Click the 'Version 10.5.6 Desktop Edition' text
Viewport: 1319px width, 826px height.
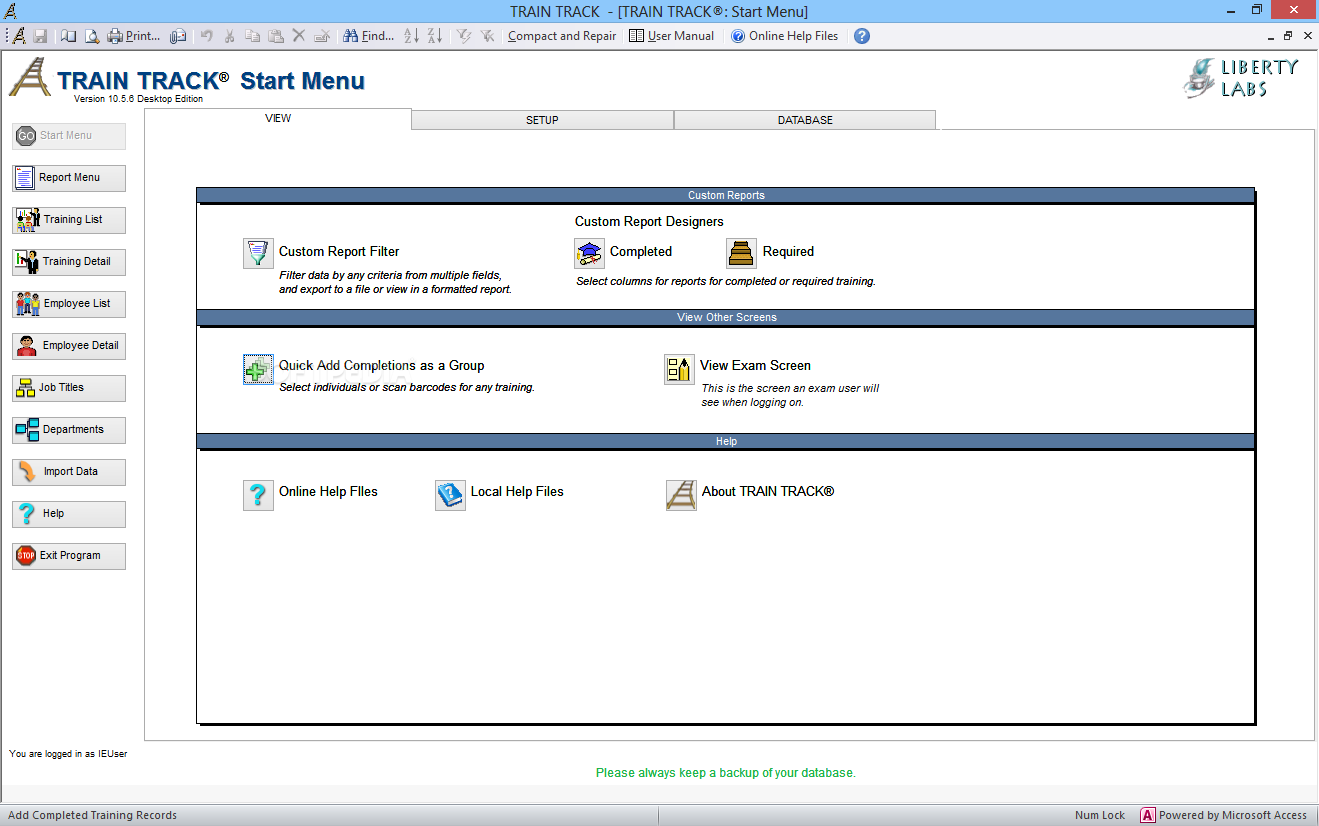(138, 99)
